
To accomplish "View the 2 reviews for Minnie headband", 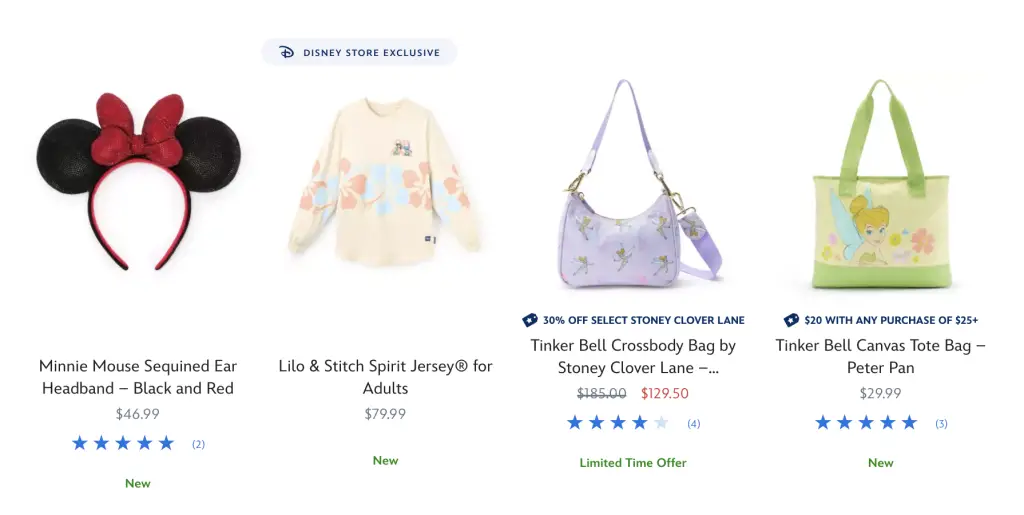I will click(198, 444).
